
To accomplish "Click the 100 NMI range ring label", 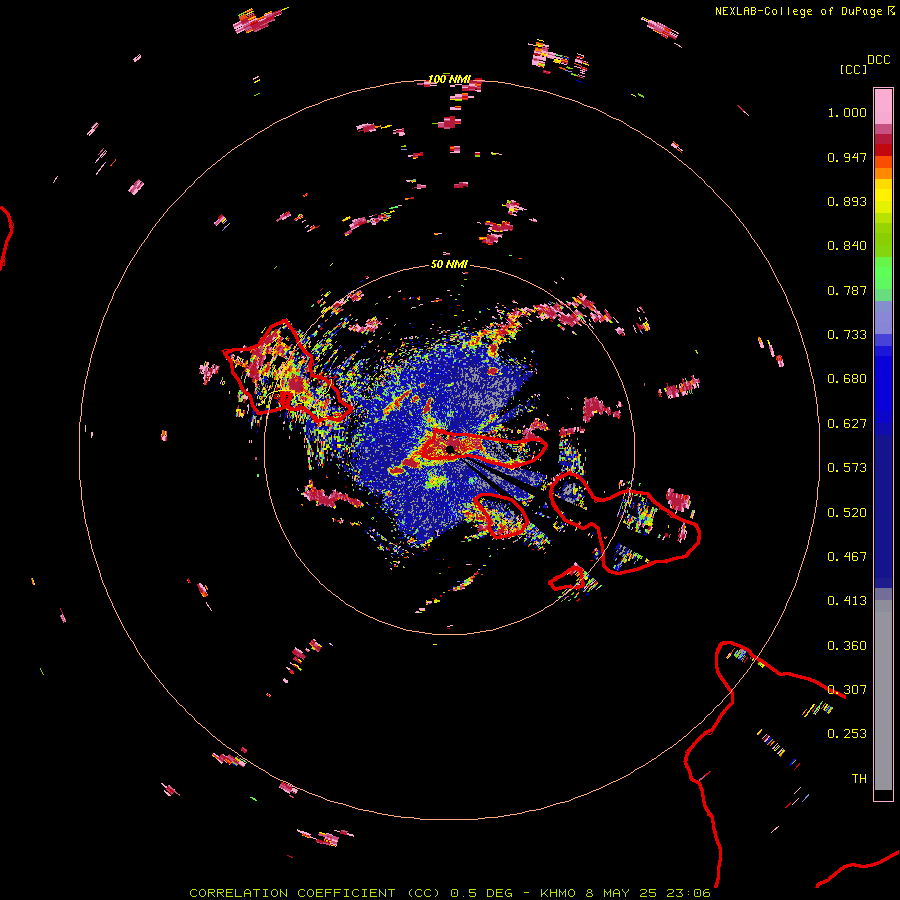I will point(449,79).
